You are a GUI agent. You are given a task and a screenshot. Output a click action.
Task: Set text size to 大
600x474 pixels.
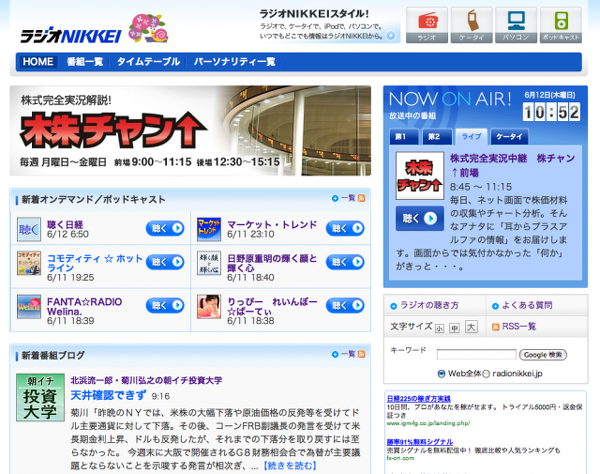point(471,327)
